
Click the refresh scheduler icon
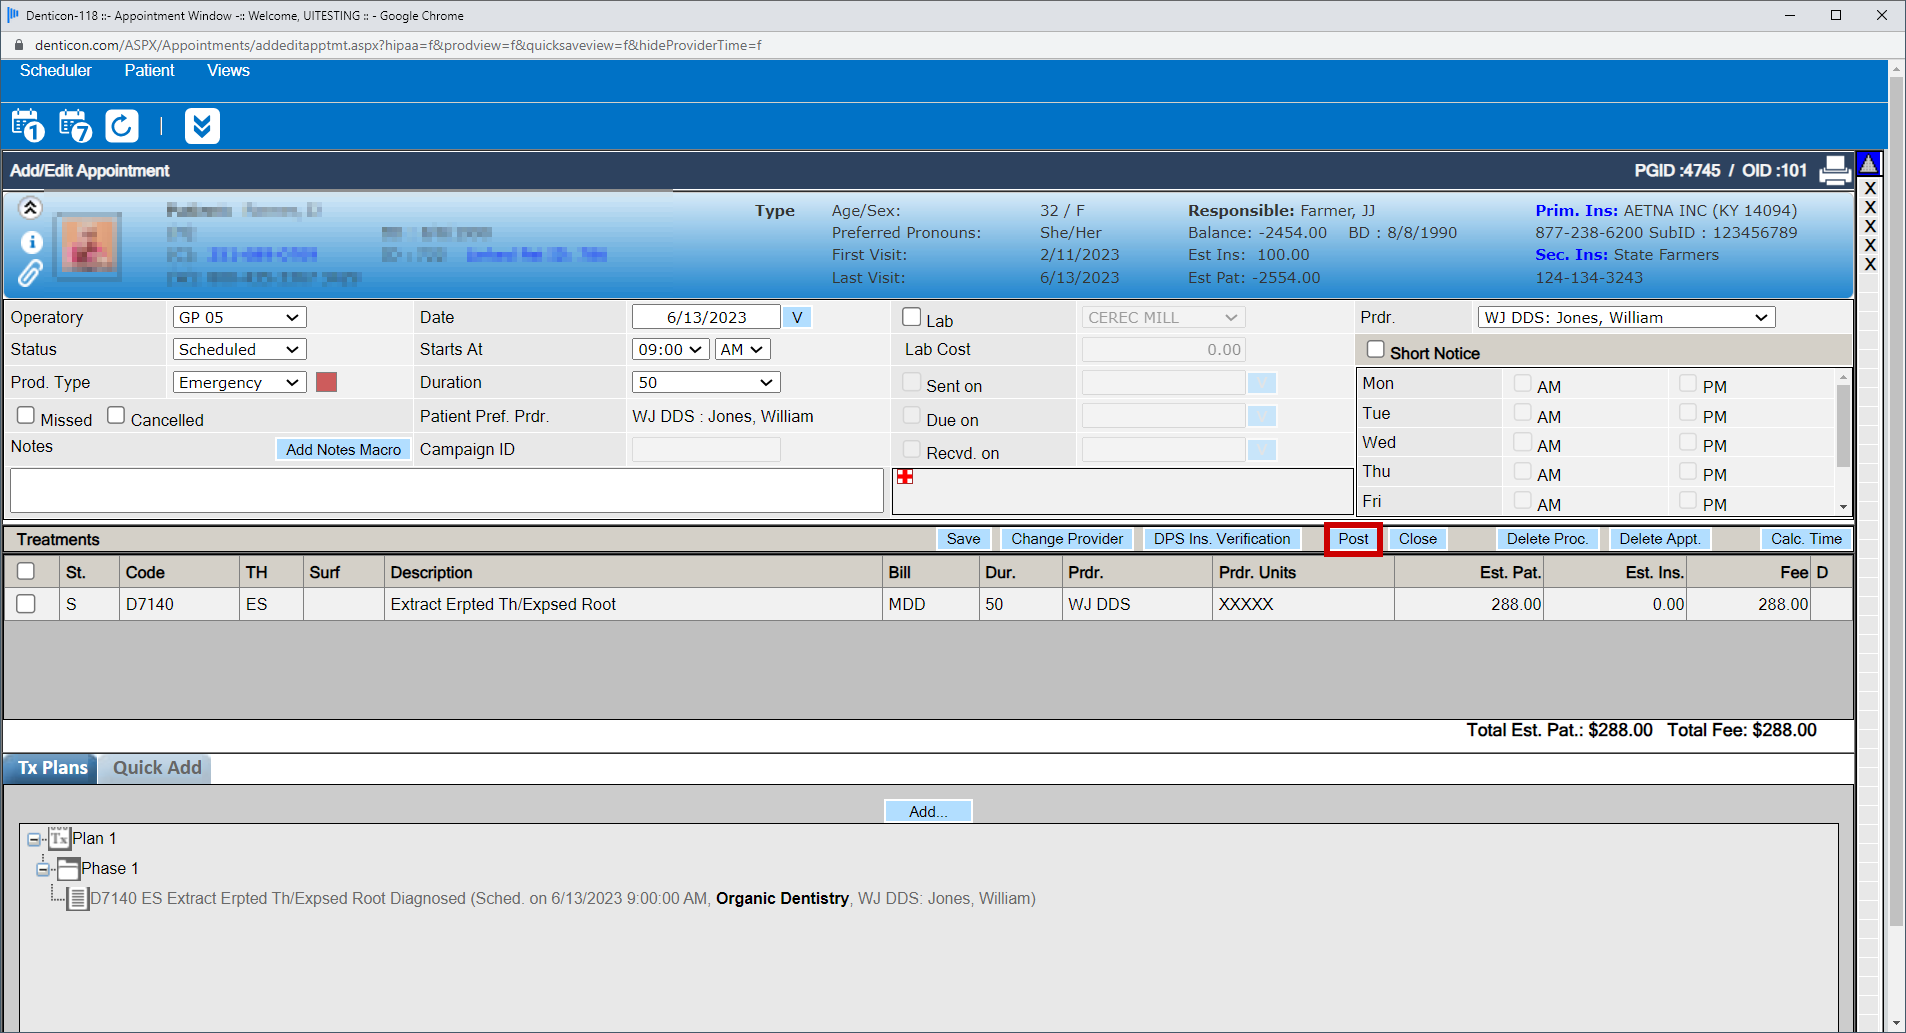[x=122, y=126]
